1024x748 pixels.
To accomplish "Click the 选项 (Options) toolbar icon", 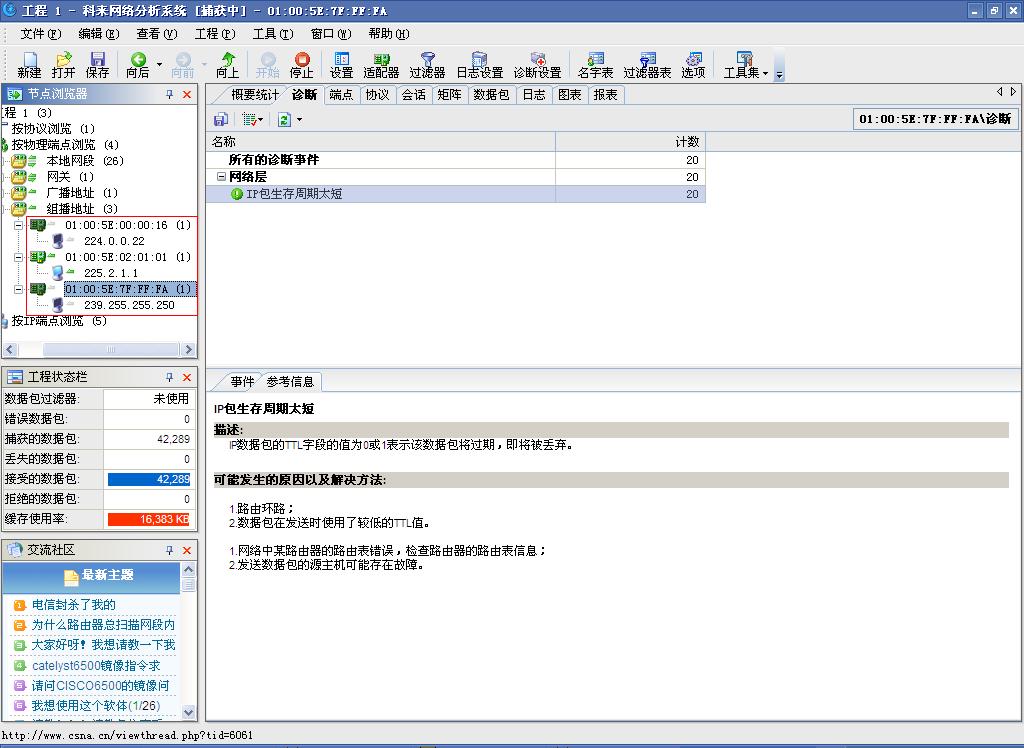I will (x=693, y=65).
